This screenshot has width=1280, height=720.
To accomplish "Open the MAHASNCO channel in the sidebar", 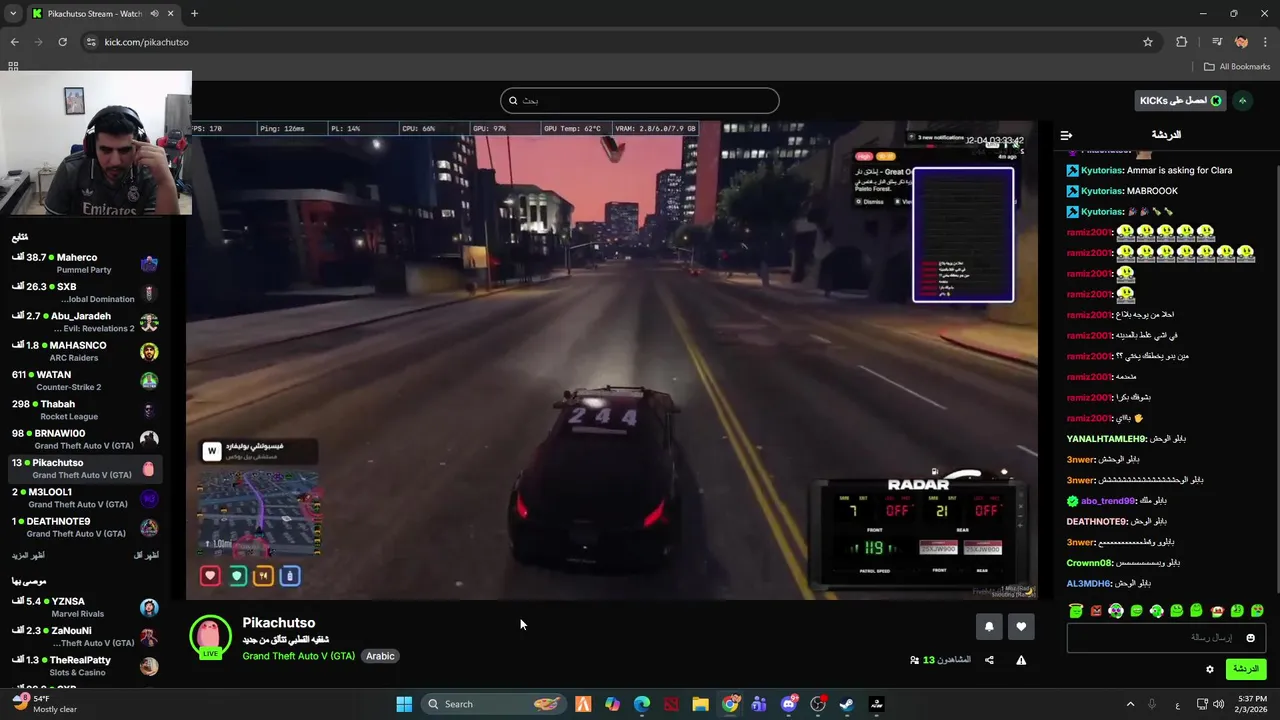I will pos(84,351).
